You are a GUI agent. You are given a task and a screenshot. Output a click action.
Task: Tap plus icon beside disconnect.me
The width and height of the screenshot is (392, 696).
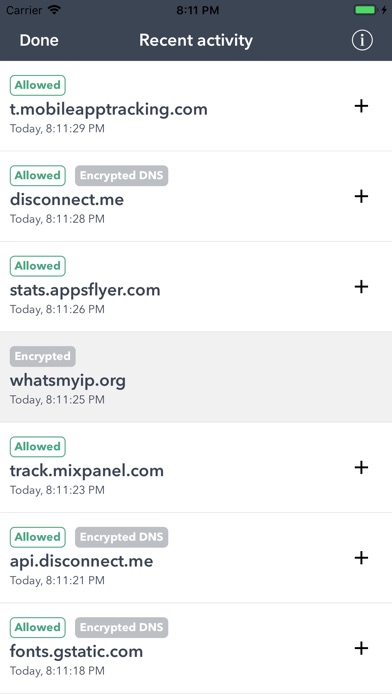point(361,196)
